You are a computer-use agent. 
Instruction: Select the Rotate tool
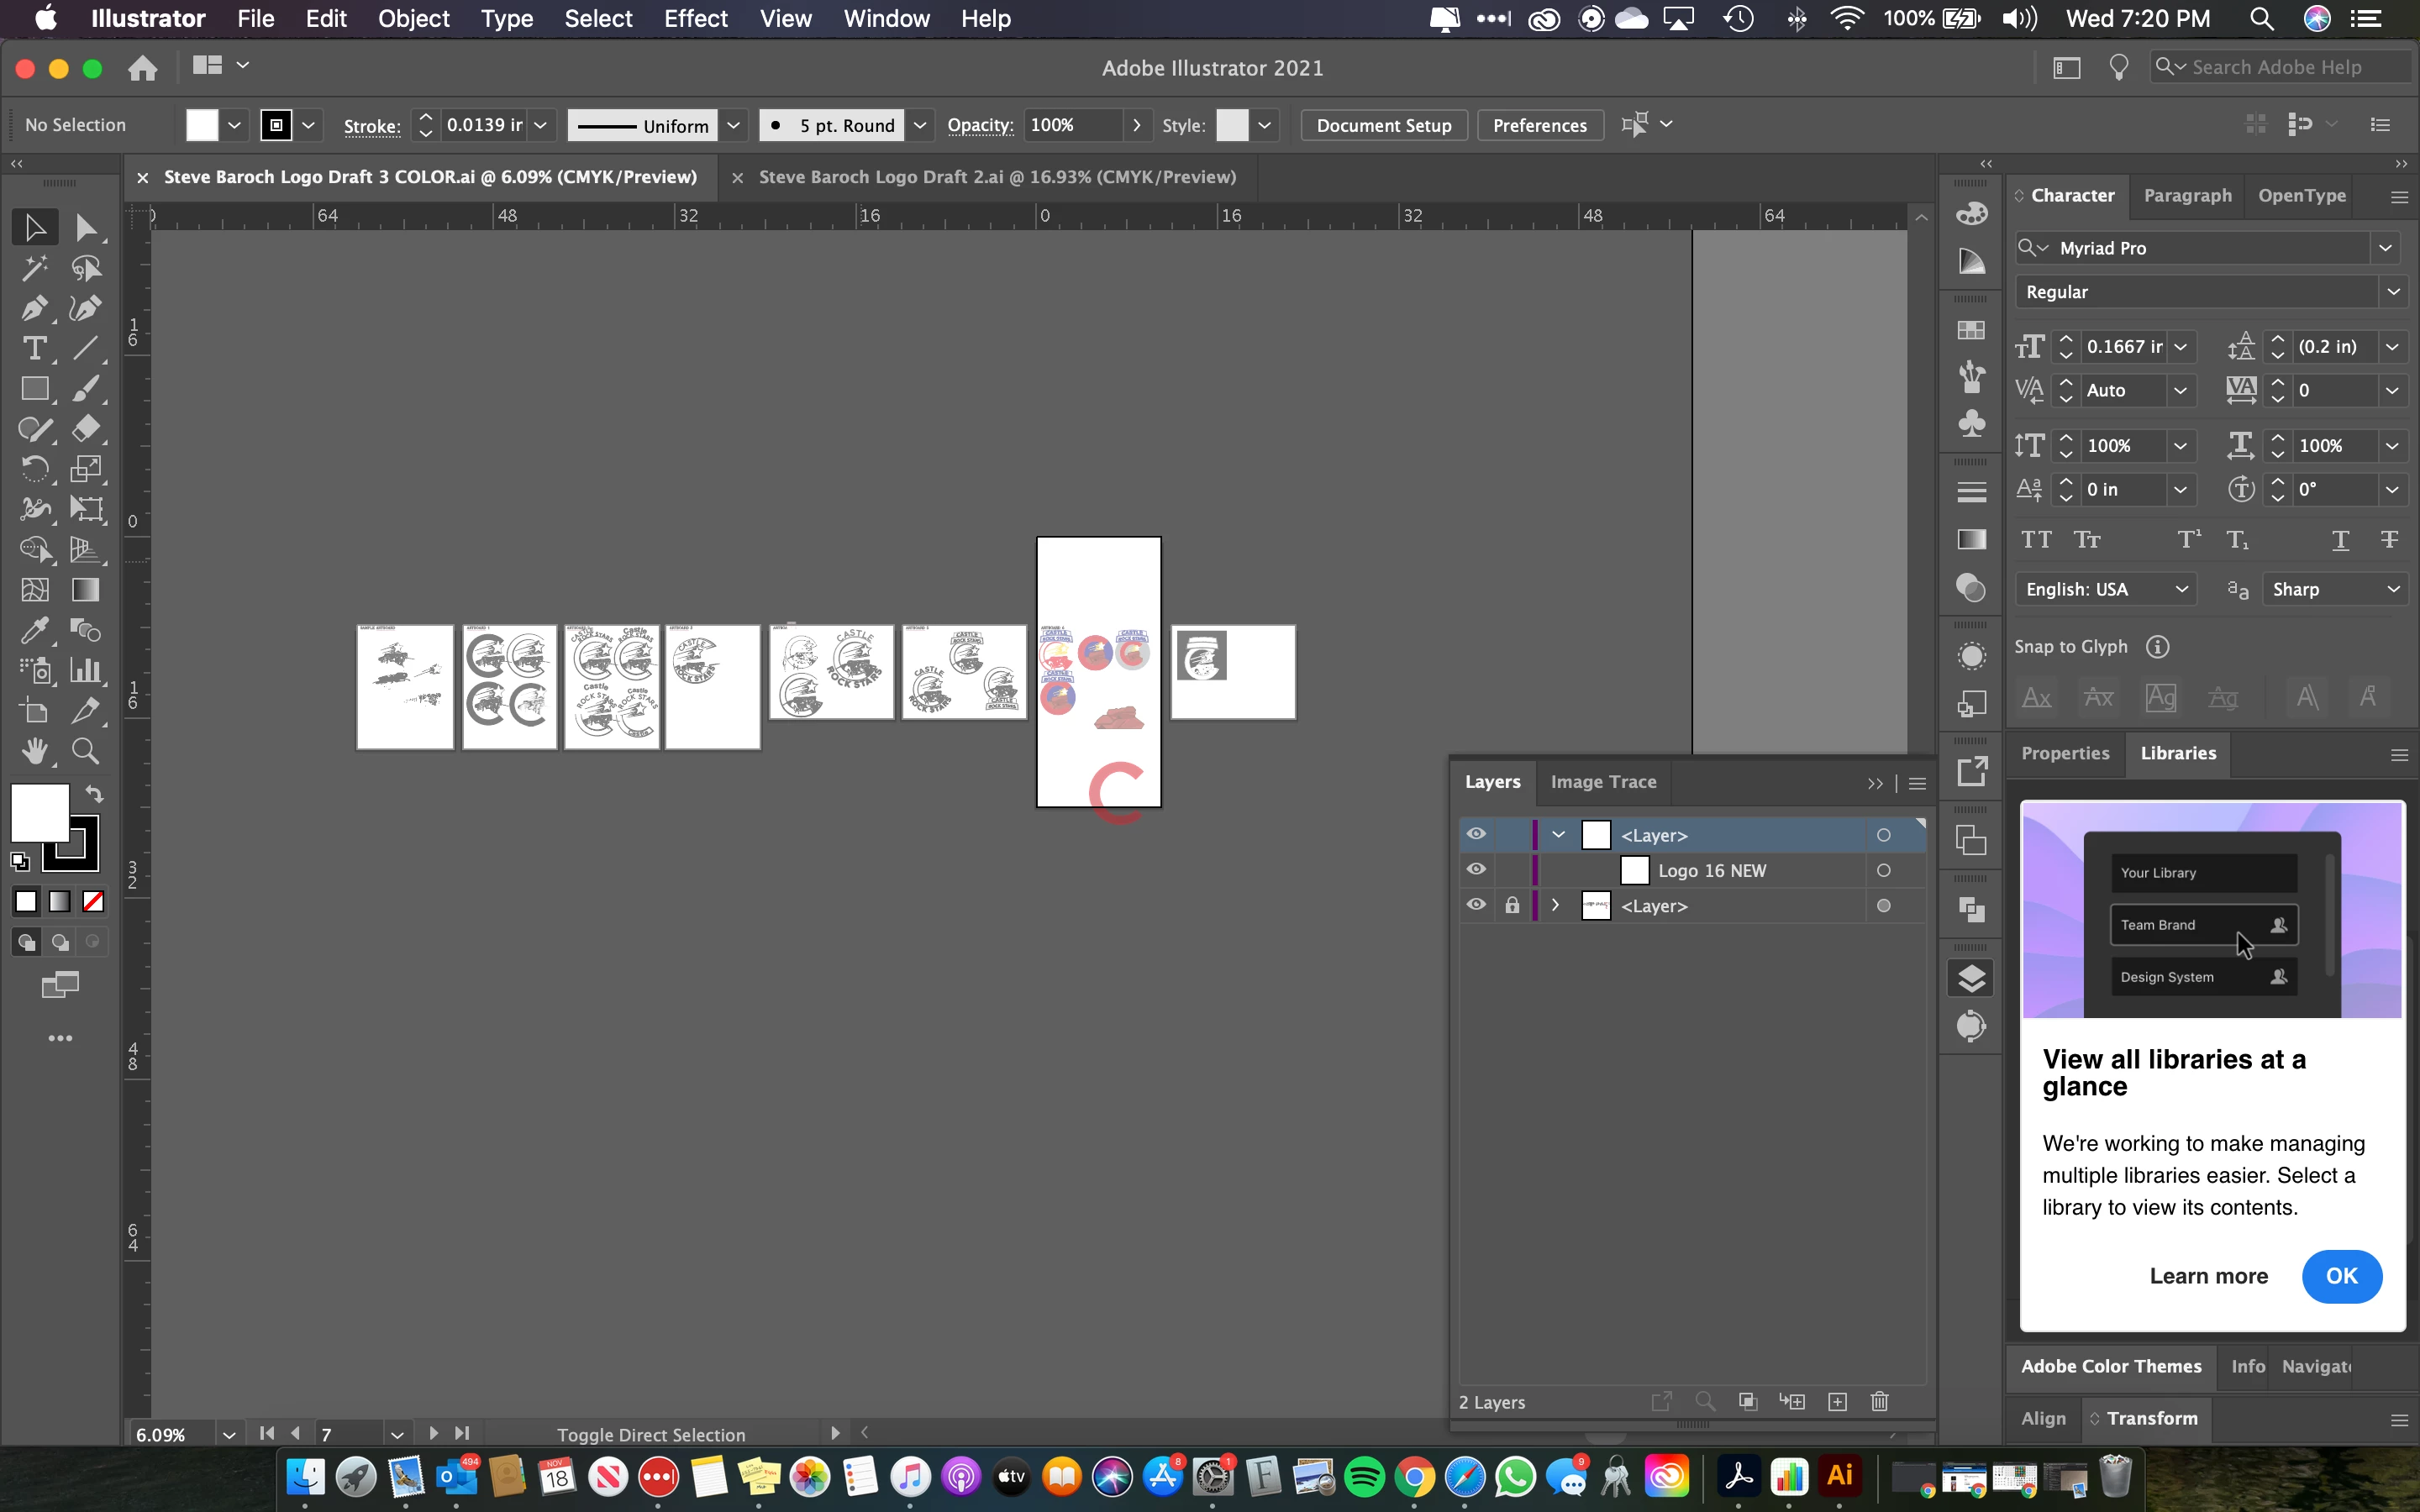click(34, 469)
